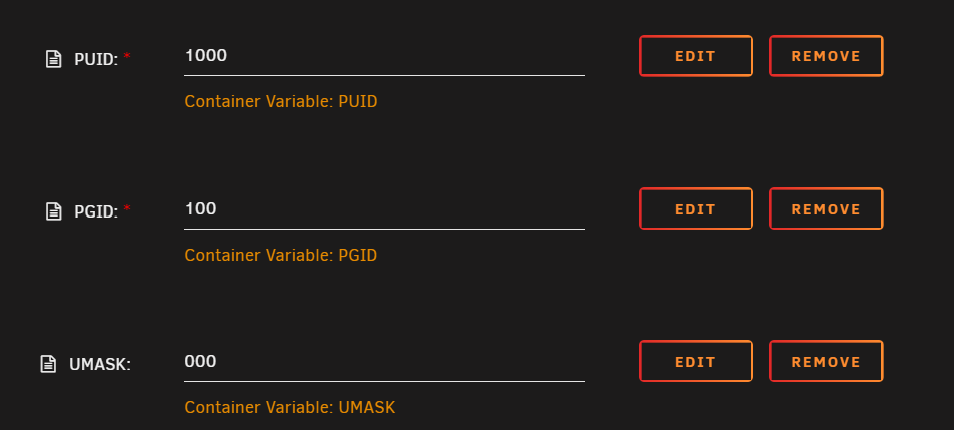Click the document icon beside PGID
Image resolution: width=954 pixels, height=430 pixels.
(x=54, y=211)
